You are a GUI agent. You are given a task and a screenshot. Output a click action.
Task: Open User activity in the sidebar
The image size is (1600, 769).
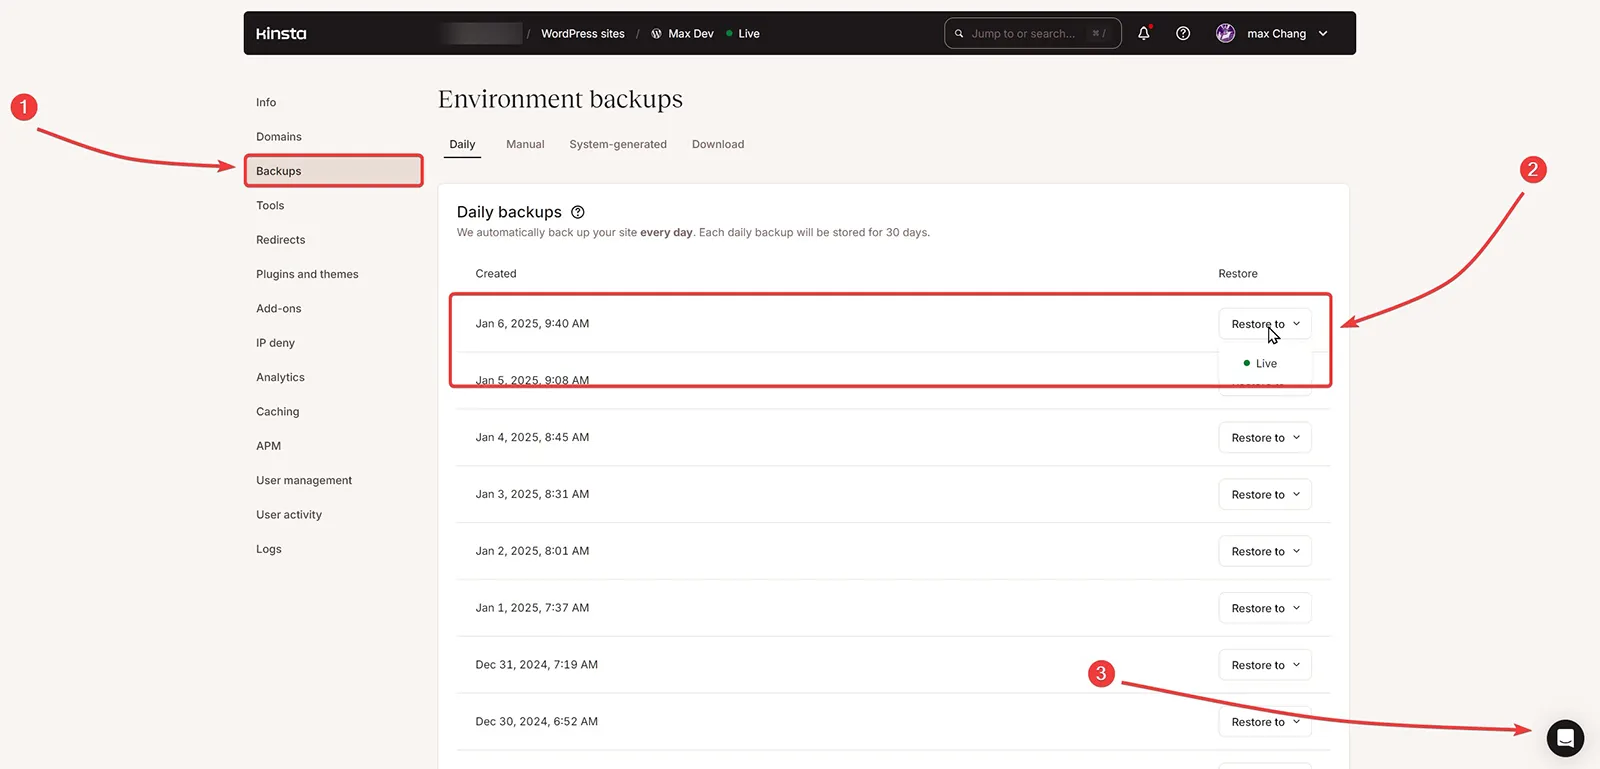289,515
